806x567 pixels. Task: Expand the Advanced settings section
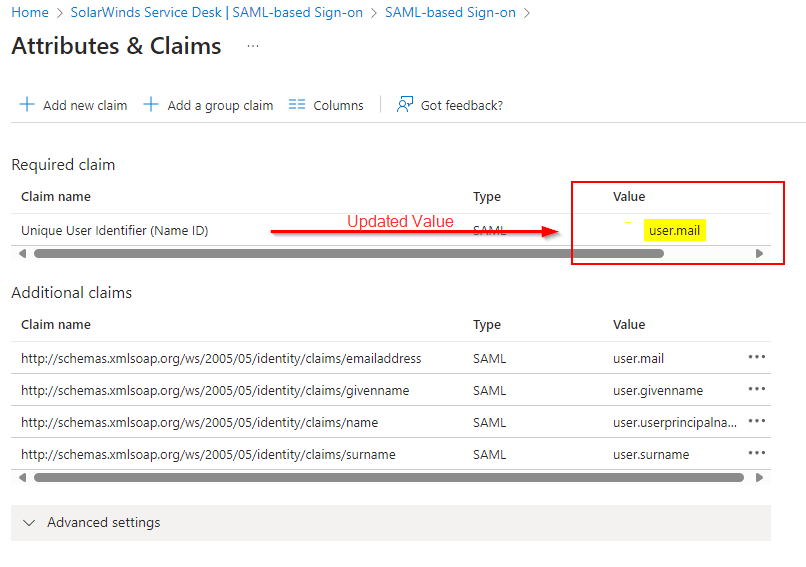[391, 523]
